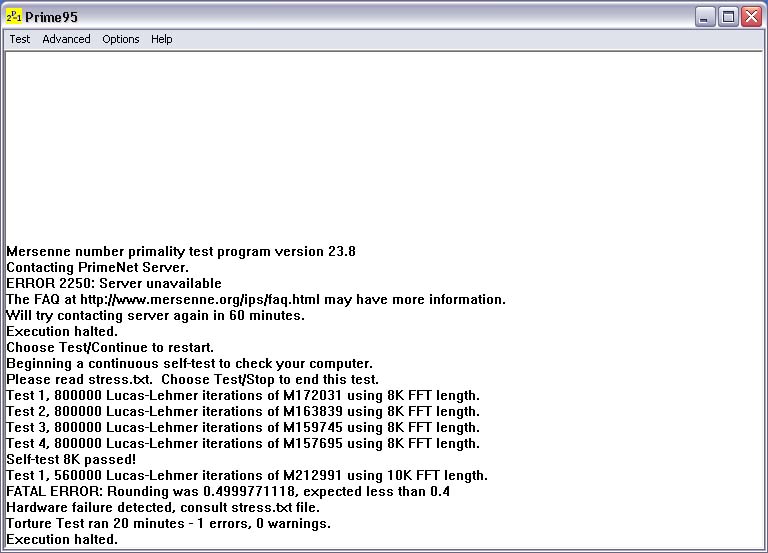Click the 'FATAL ERROR: Rounding was' line
This screenshot has width=768, height=553.
[228, 491]
